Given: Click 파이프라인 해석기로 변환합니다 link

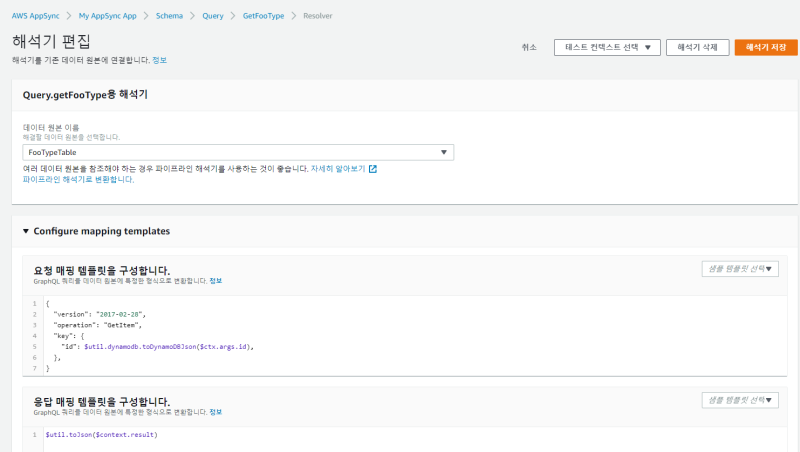Looking at the screenshot, I should 78,180.
